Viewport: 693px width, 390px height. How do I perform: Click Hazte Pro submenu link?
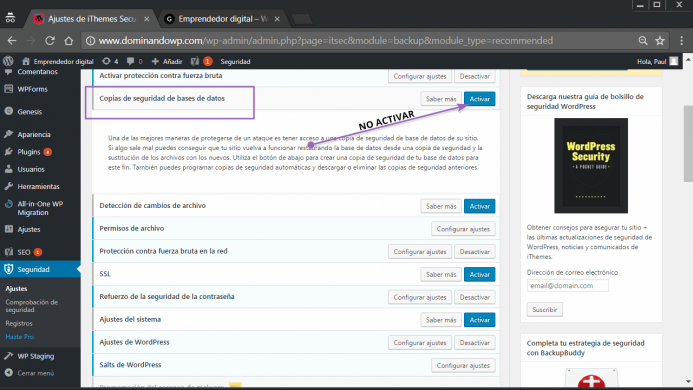19,336
